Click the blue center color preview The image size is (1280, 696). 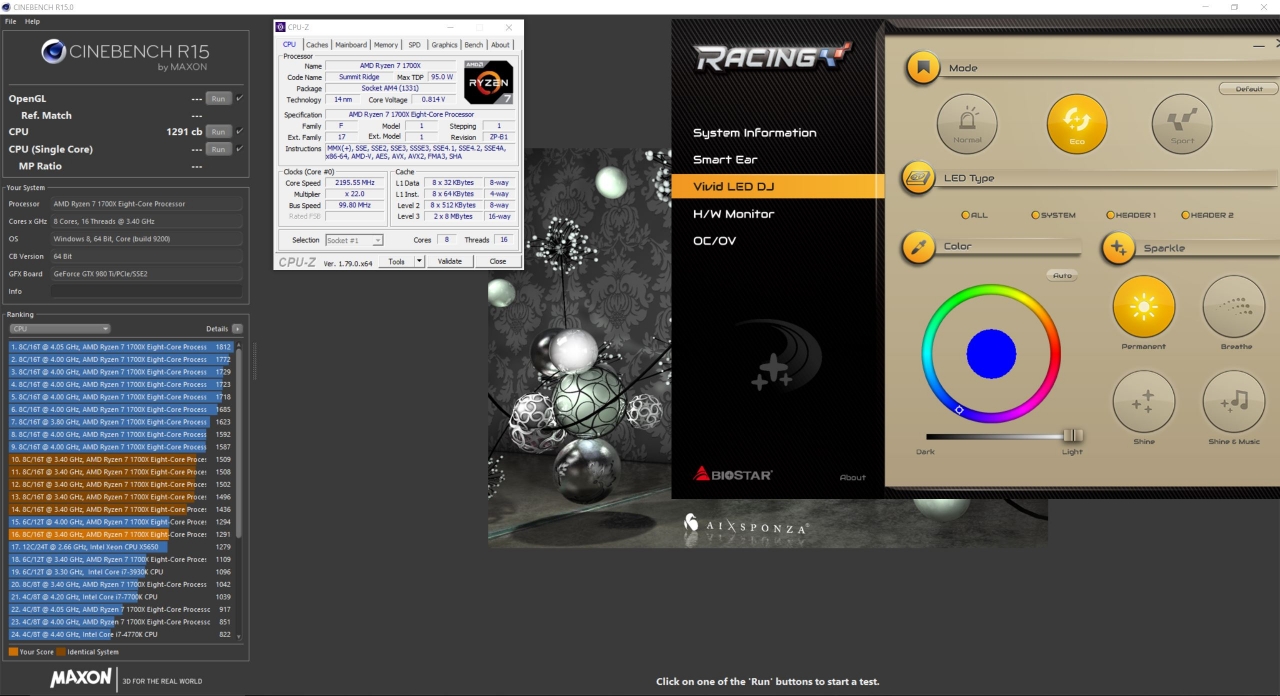[991, 353]
